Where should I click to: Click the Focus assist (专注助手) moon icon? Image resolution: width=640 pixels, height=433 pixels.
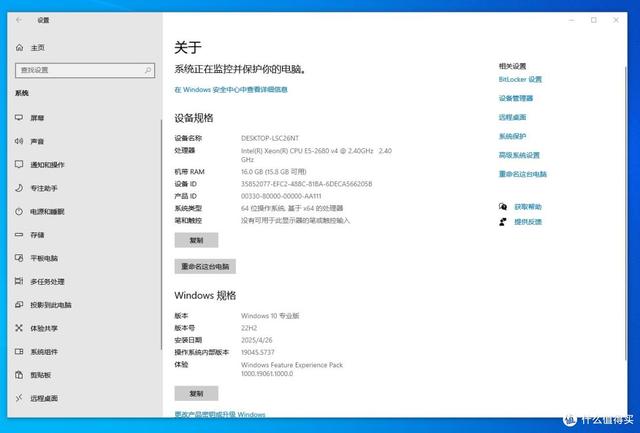tap(19, 188)
